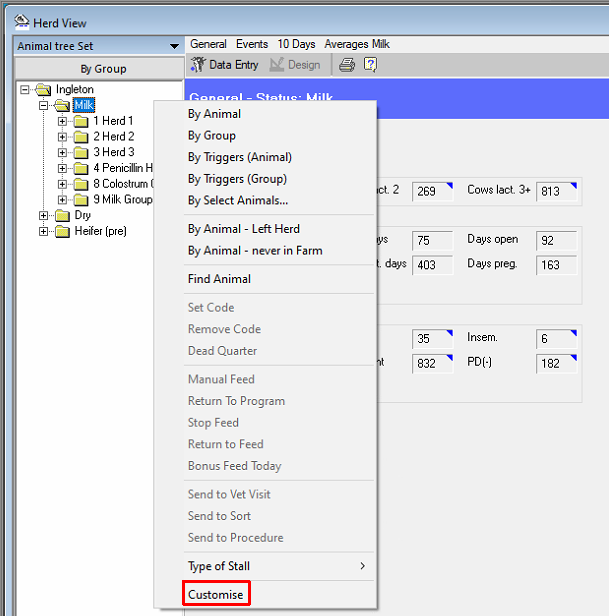Click the Ingleton root folder icon

tap(43, 90)
